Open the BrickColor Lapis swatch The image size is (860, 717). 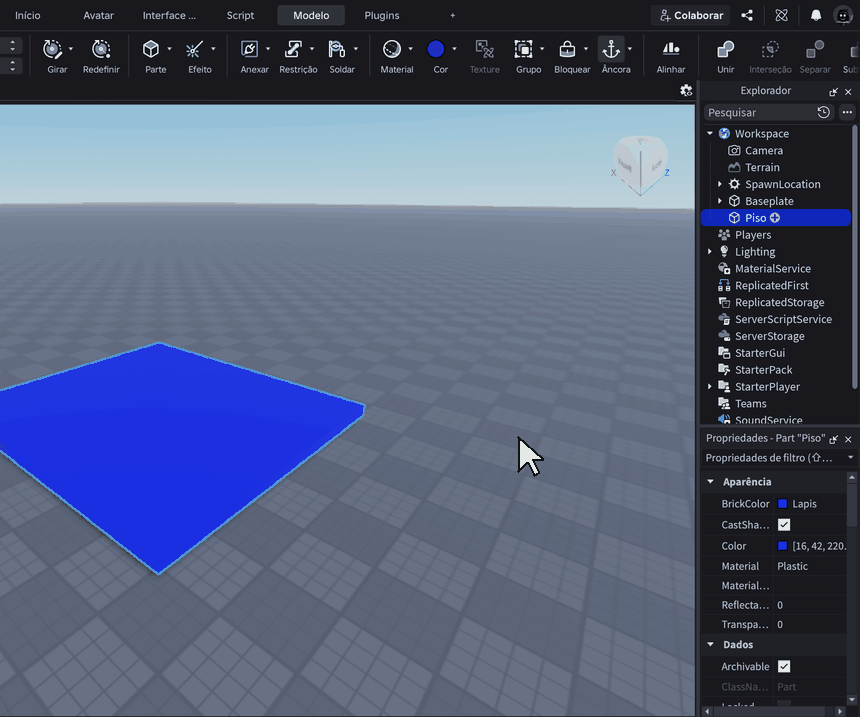(783, 504)
